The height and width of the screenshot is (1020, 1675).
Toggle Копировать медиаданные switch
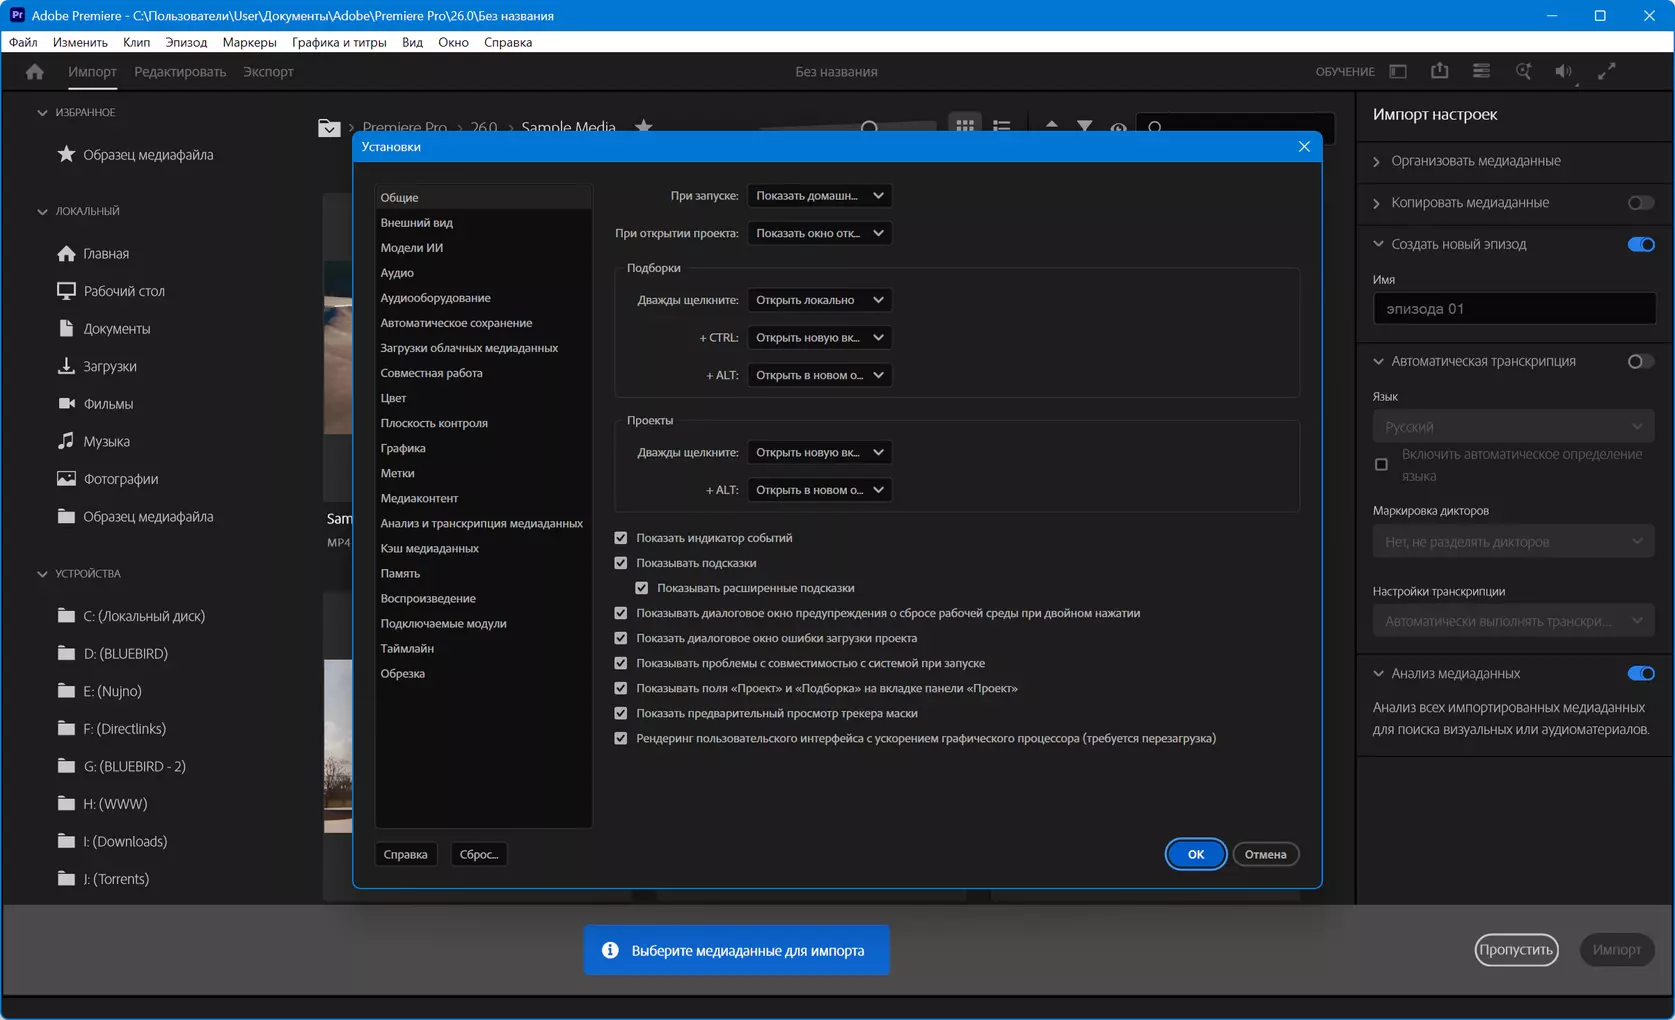click(x=1641, y=203)
